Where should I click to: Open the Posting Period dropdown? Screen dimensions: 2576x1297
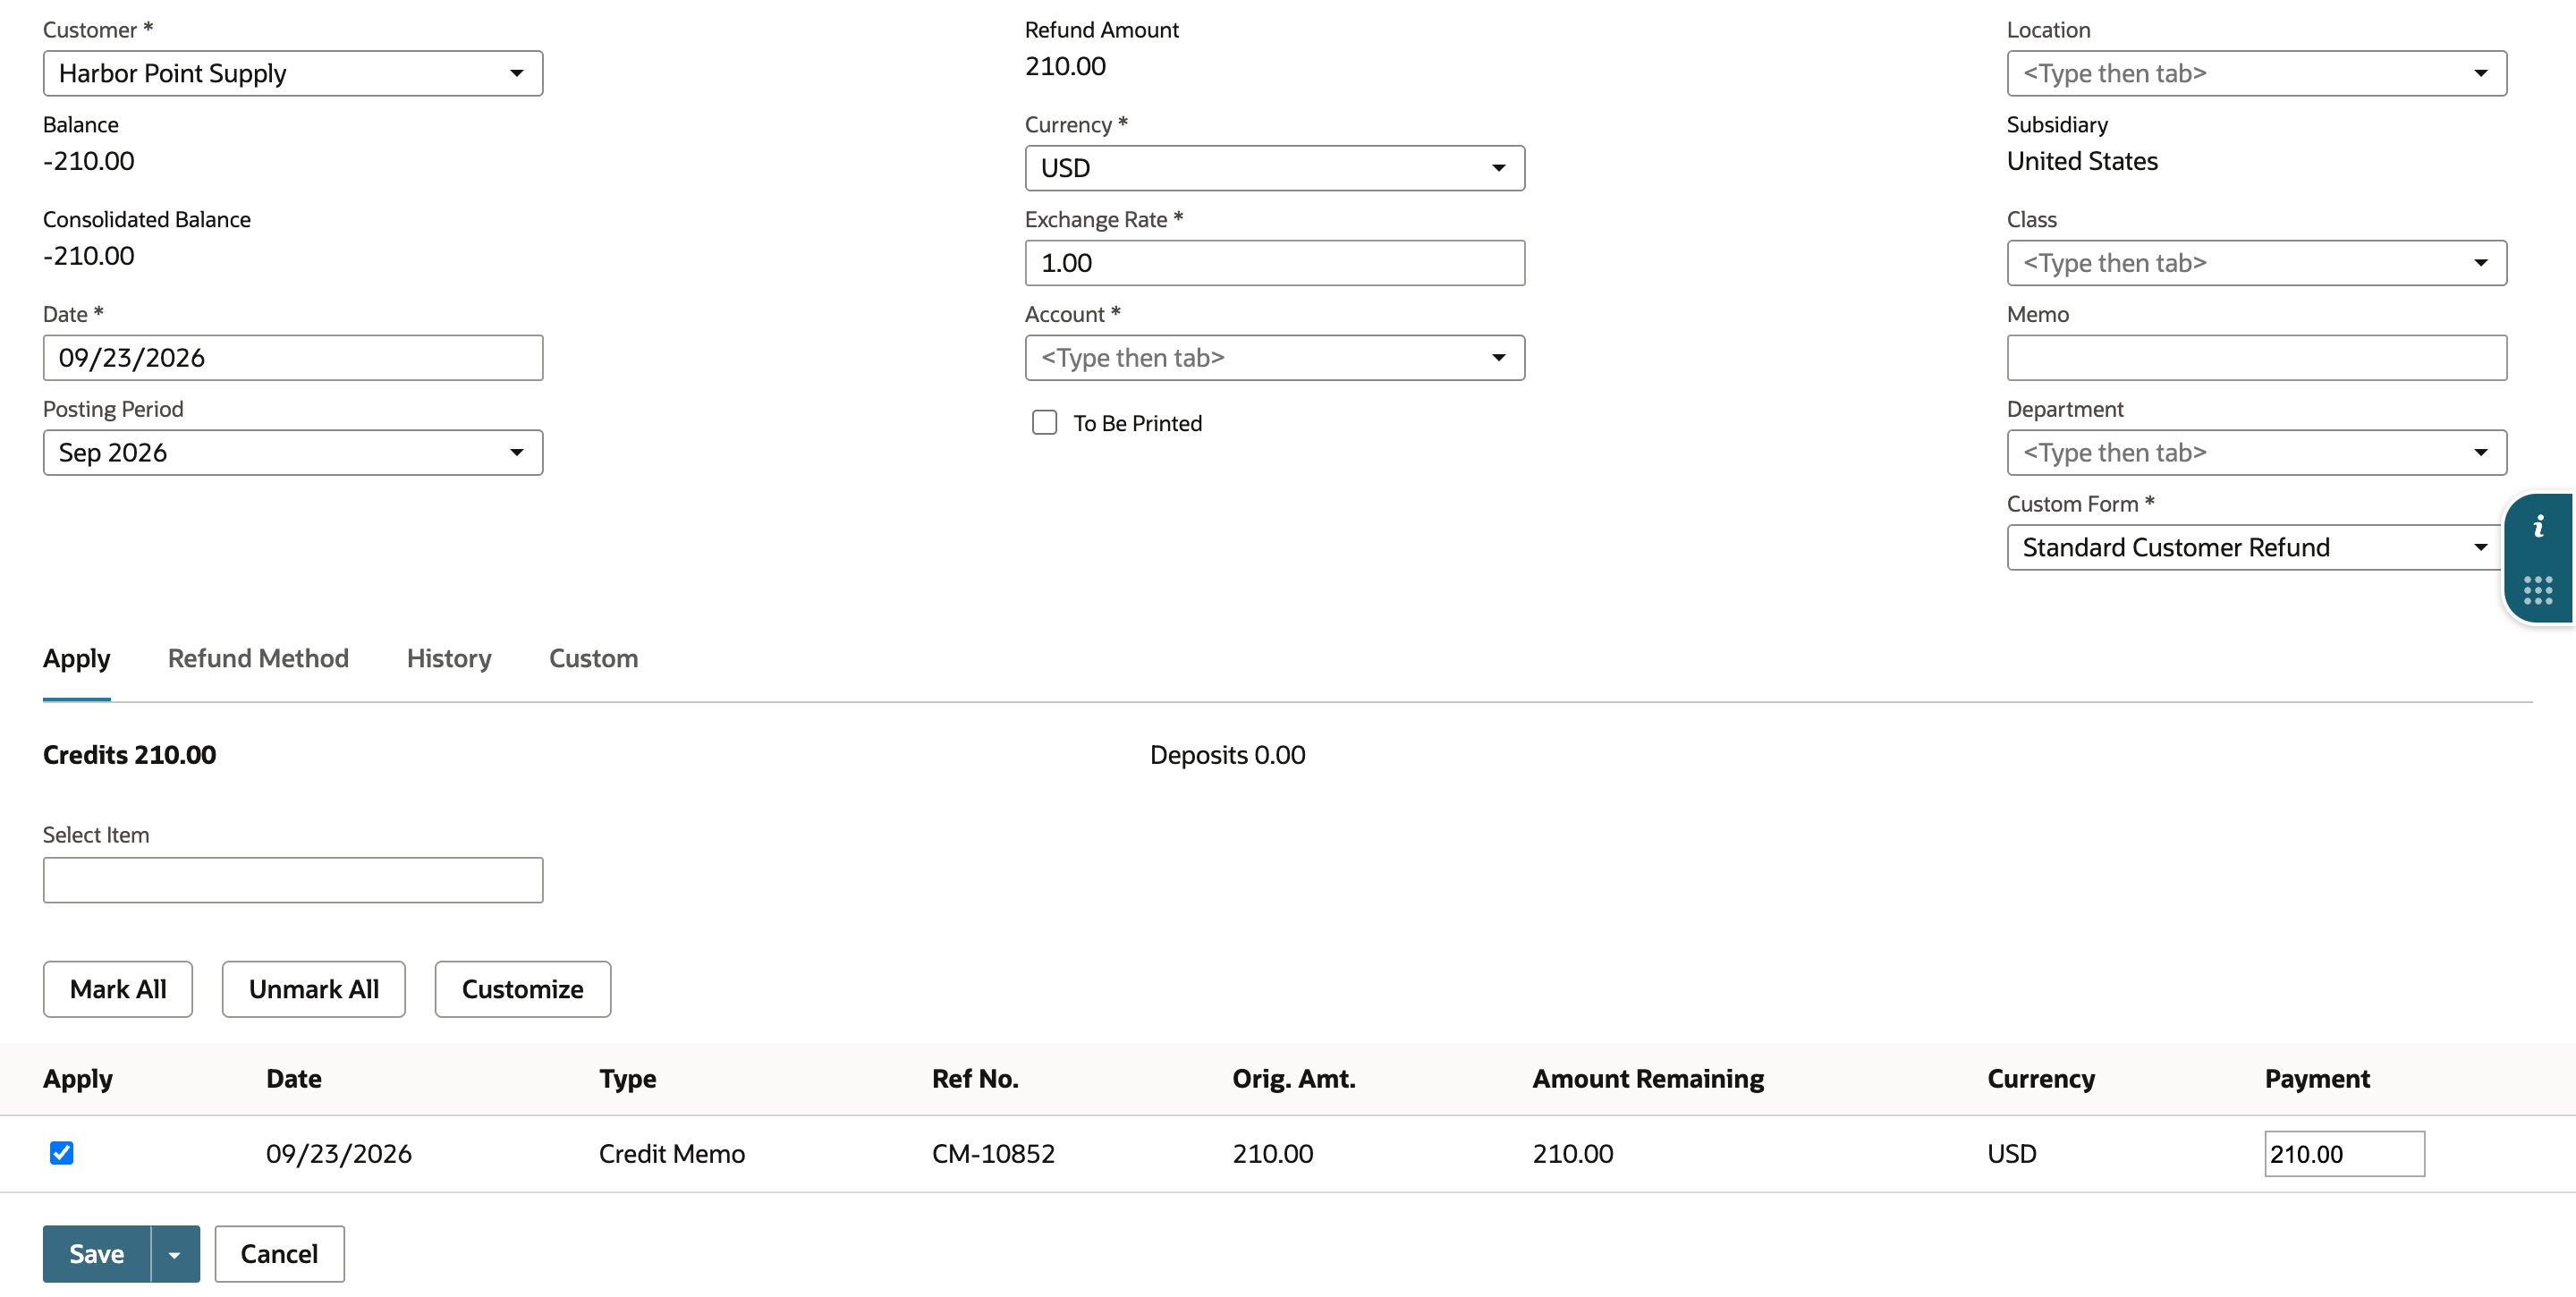coord(293,453)
